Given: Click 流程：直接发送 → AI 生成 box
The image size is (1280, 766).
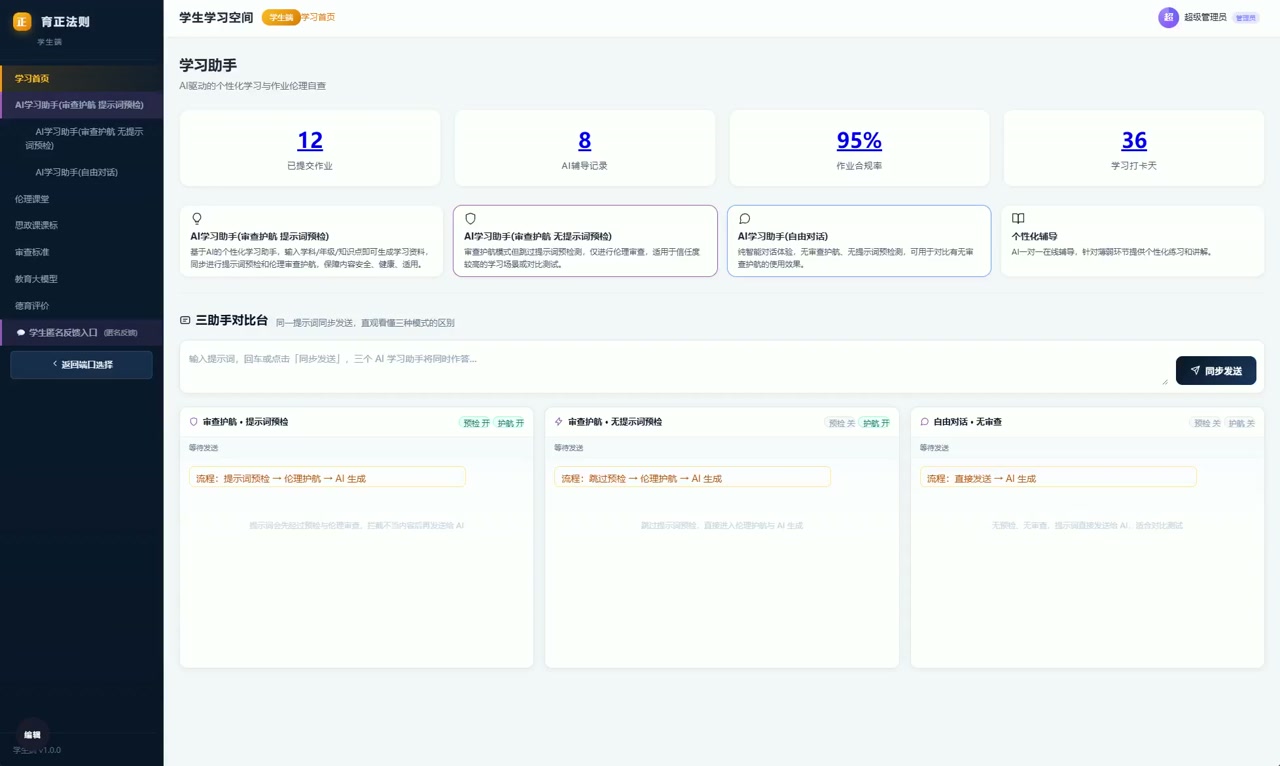Looking at the screenshot, I should [1058, 477].
